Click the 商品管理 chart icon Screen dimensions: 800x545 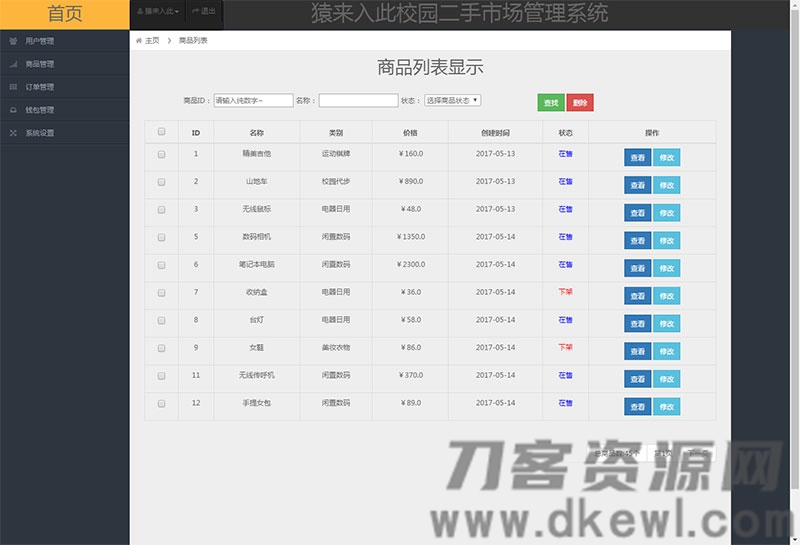13,64
